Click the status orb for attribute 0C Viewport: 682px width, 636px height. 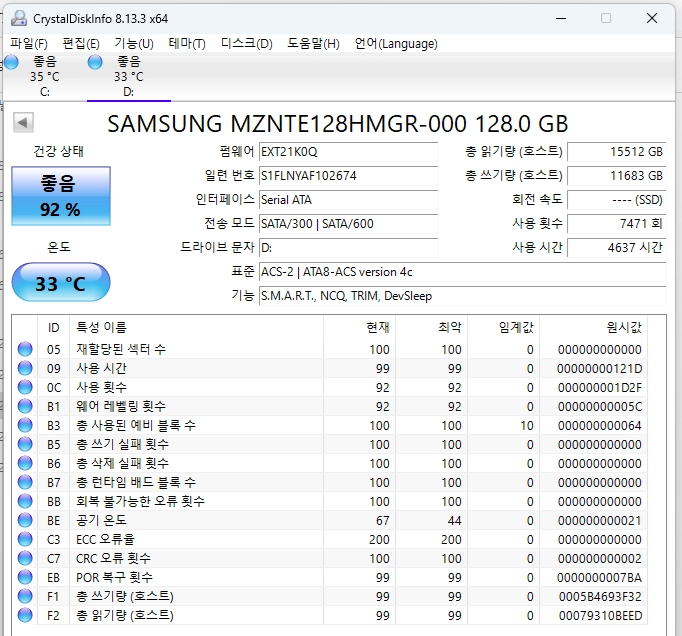click(25, 387)
